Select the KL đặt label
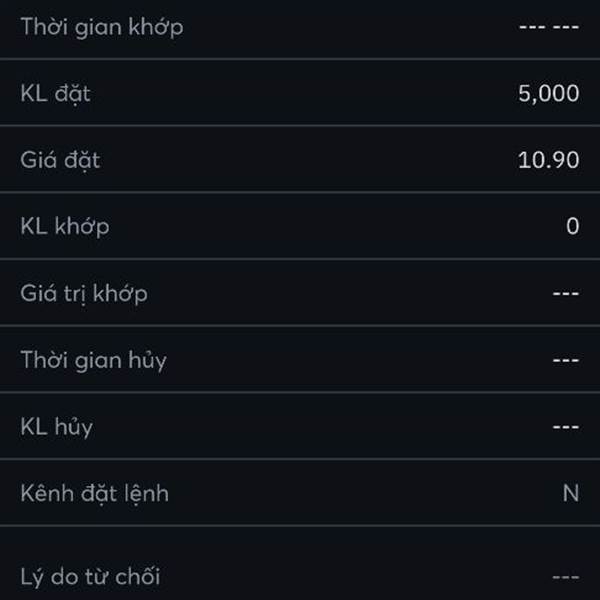 55,94
